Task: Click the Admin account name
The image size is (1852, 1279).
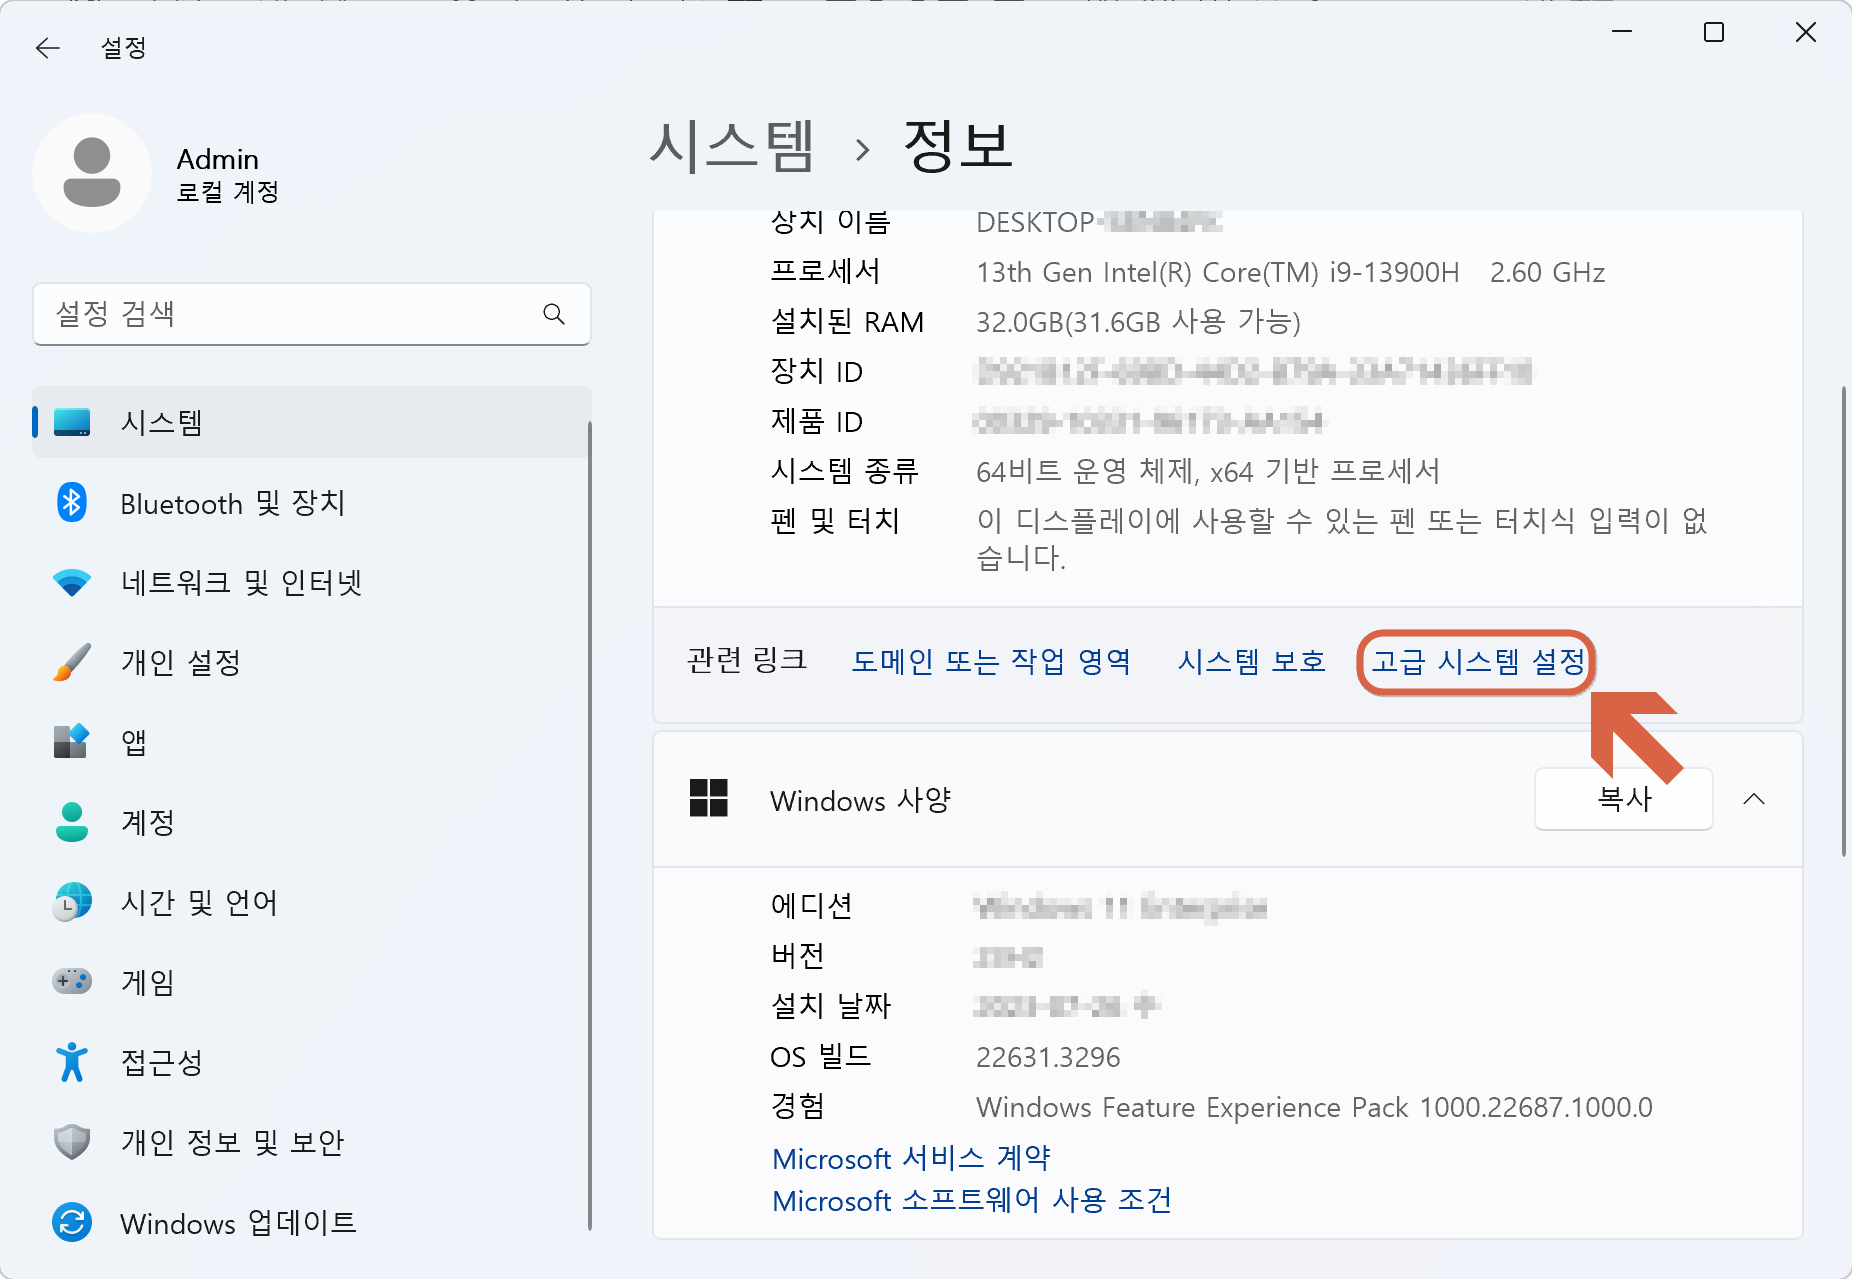Action: tap(218, 159)
